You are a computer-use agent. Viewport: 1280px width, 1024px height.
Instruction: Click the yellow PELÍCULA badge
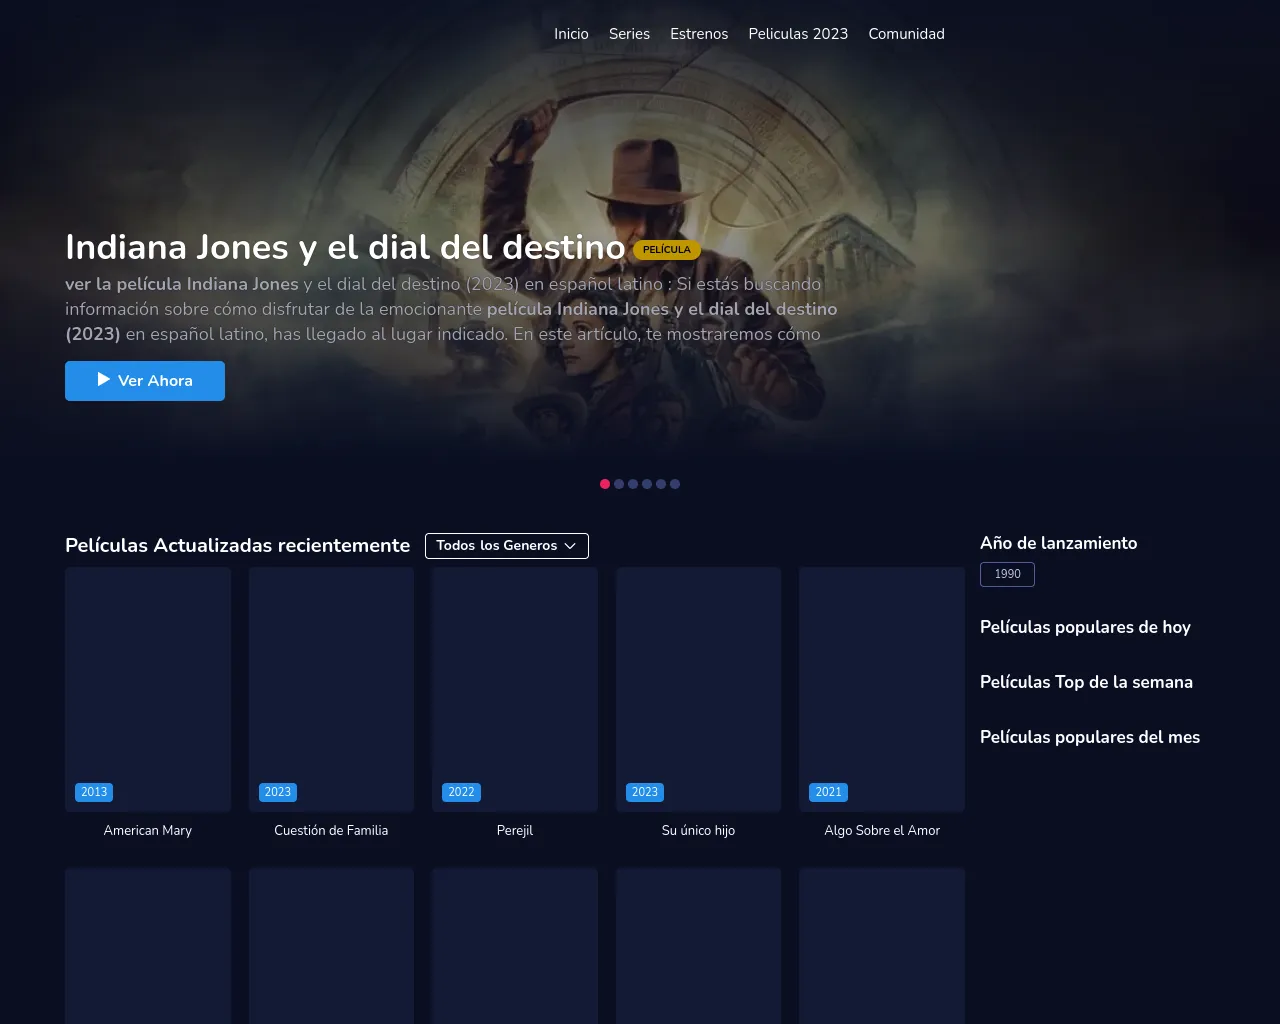click(x=666, y=250)
